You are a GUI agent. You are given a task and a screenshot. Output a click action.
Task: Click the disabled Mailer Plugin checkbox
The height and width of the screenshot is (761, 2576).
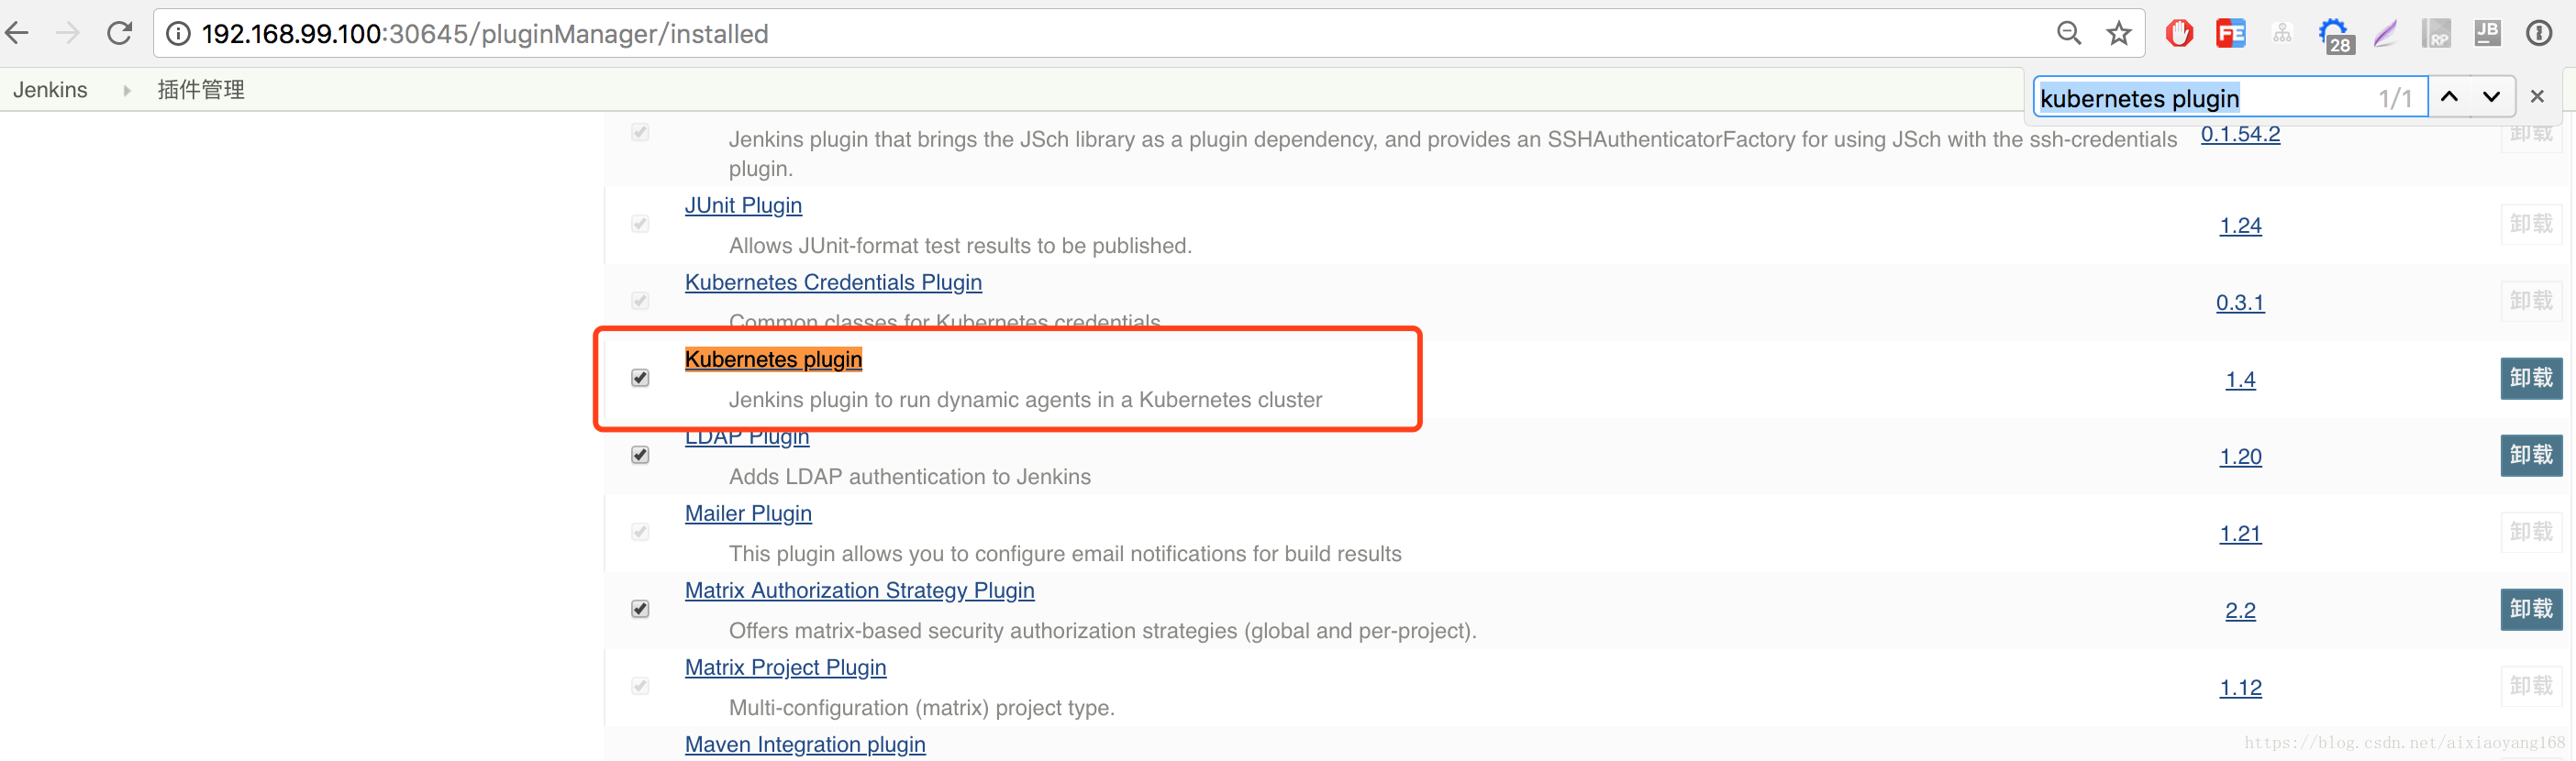pos(640,532)
